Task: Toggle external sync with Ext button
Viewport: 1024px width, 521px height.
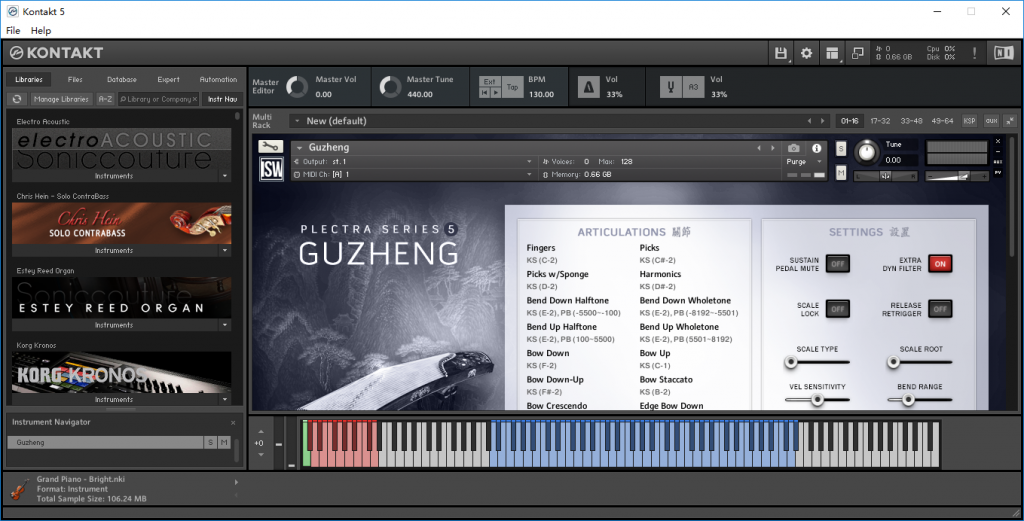Action: (x=490, y=82)
